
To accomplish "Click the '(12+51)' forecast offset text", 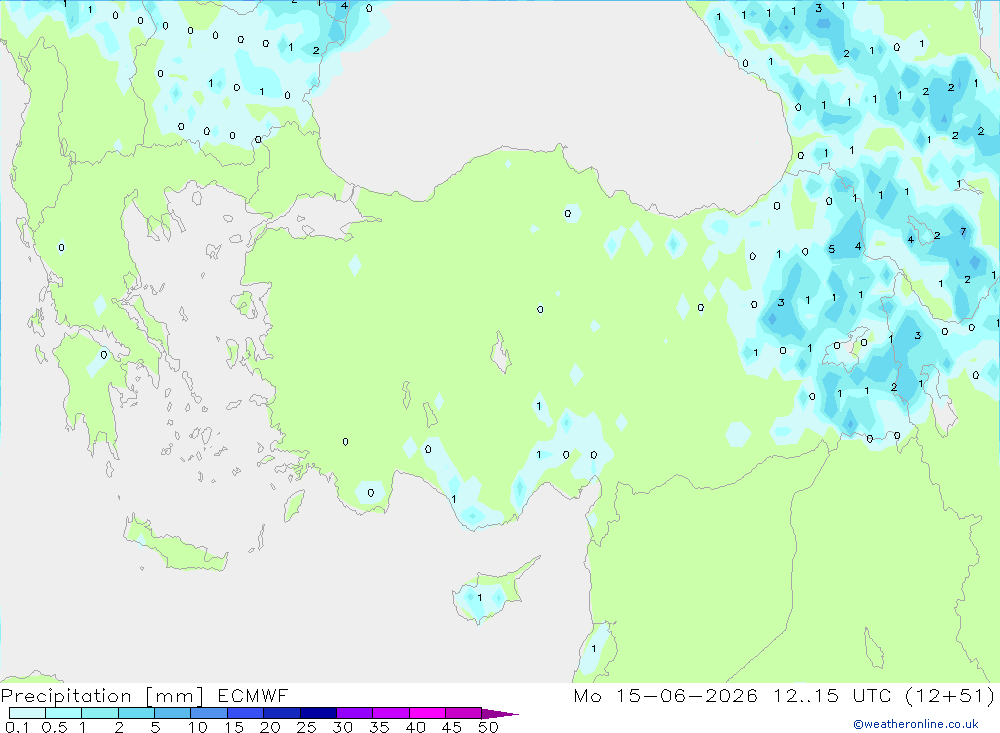I will (x=950, y=695).
